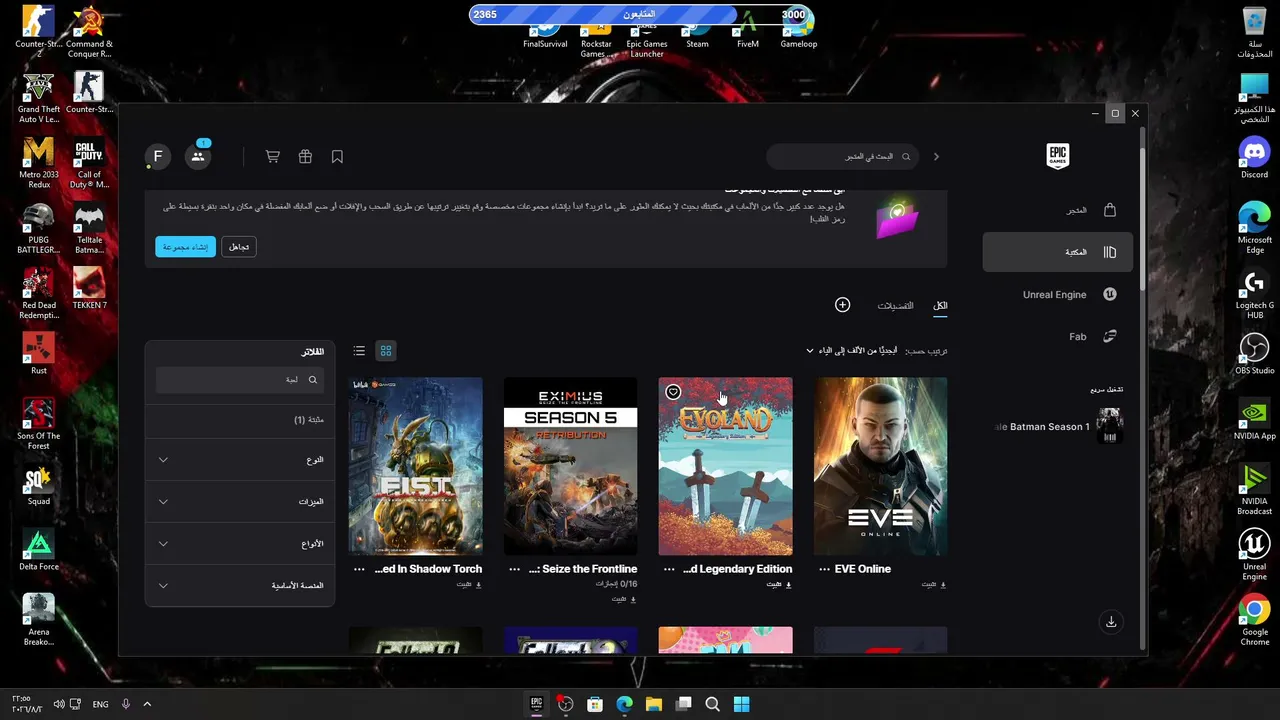
Task: Toggle microphone icon in system tray
Action: [126, 704]
